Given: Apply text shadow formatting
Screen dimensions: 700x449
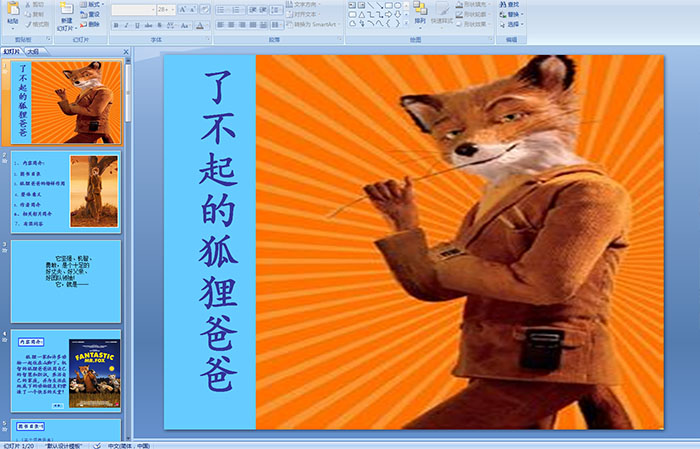Looking at the screenshot, I should point(159,25).
